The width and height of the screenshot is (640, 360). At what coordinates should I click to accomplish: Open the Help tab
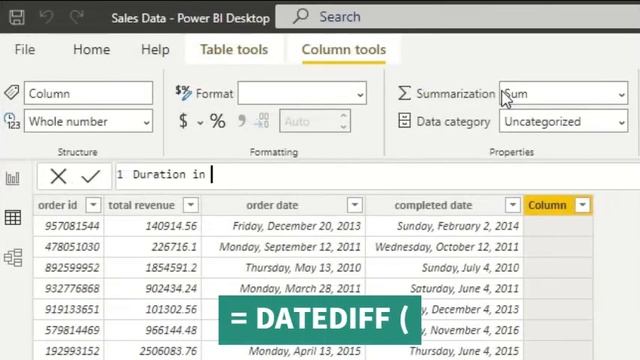click(155, 49)
